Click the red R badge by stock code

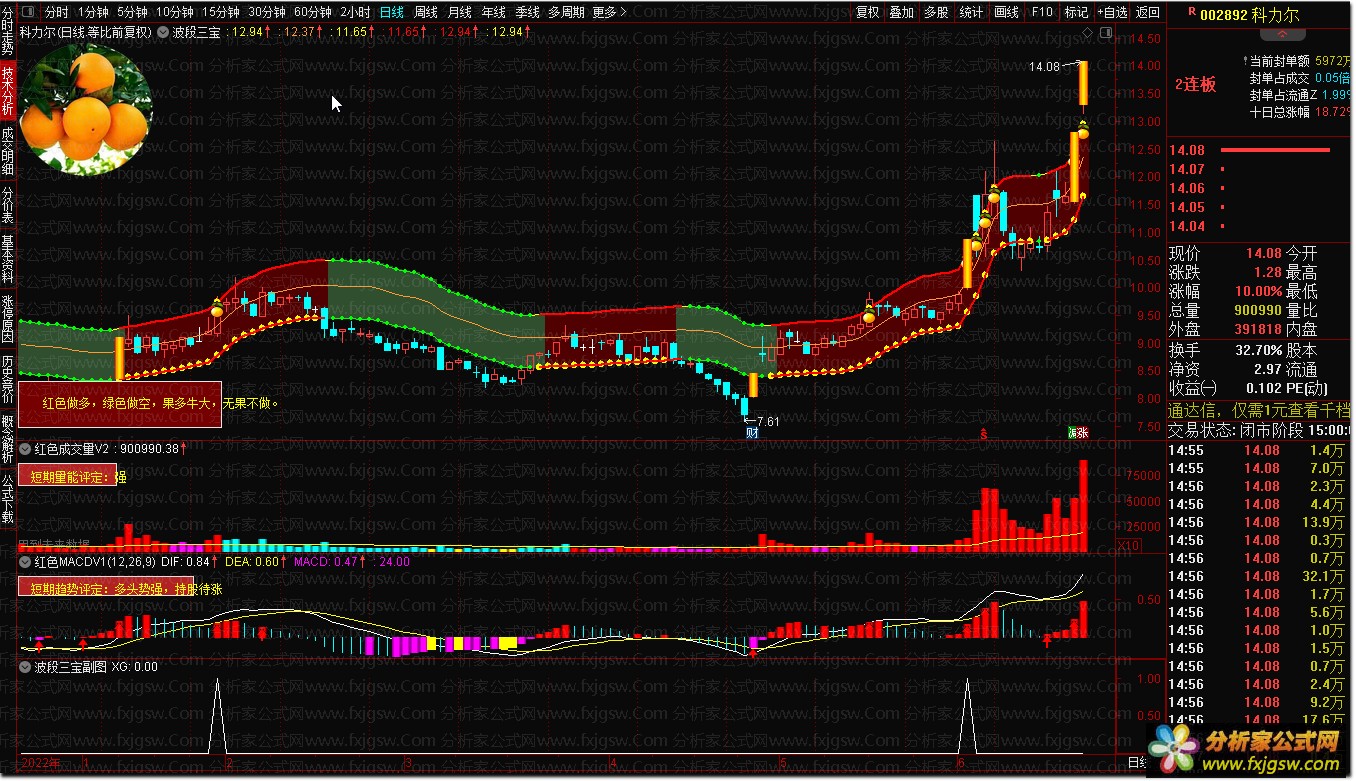click(x=1192, y=13)
